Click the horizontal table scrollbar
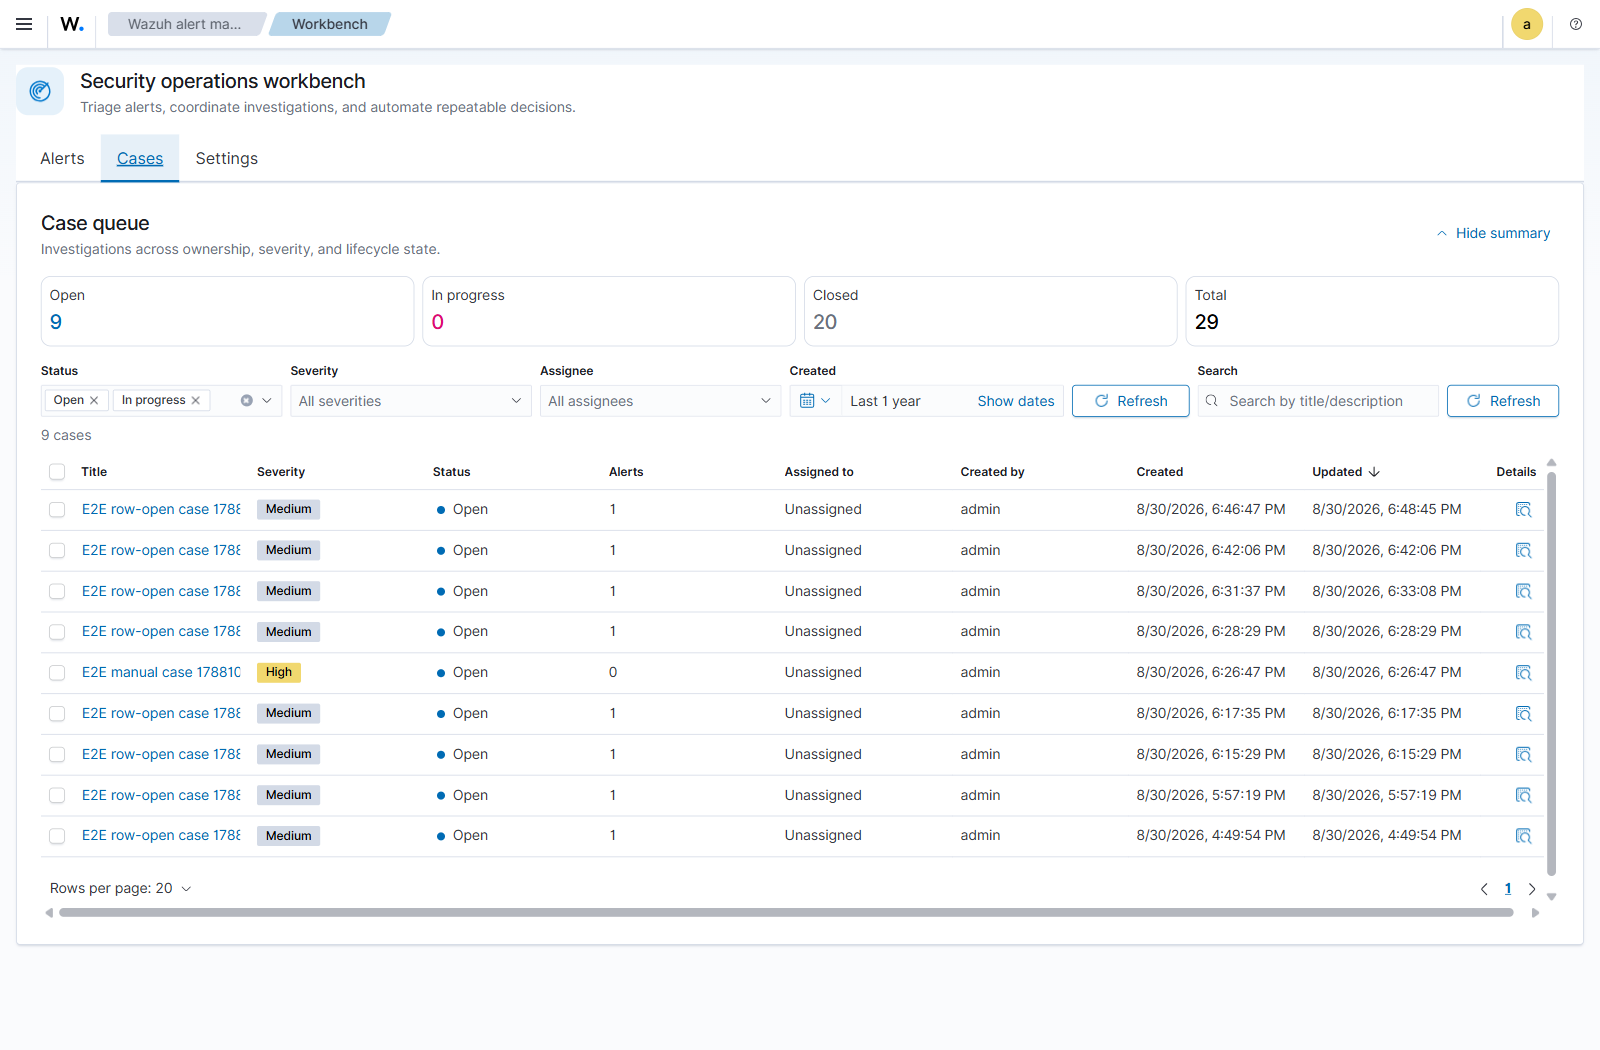Image resolution: width=1600 pixels, height=1050 pixels. click(786, 912)
